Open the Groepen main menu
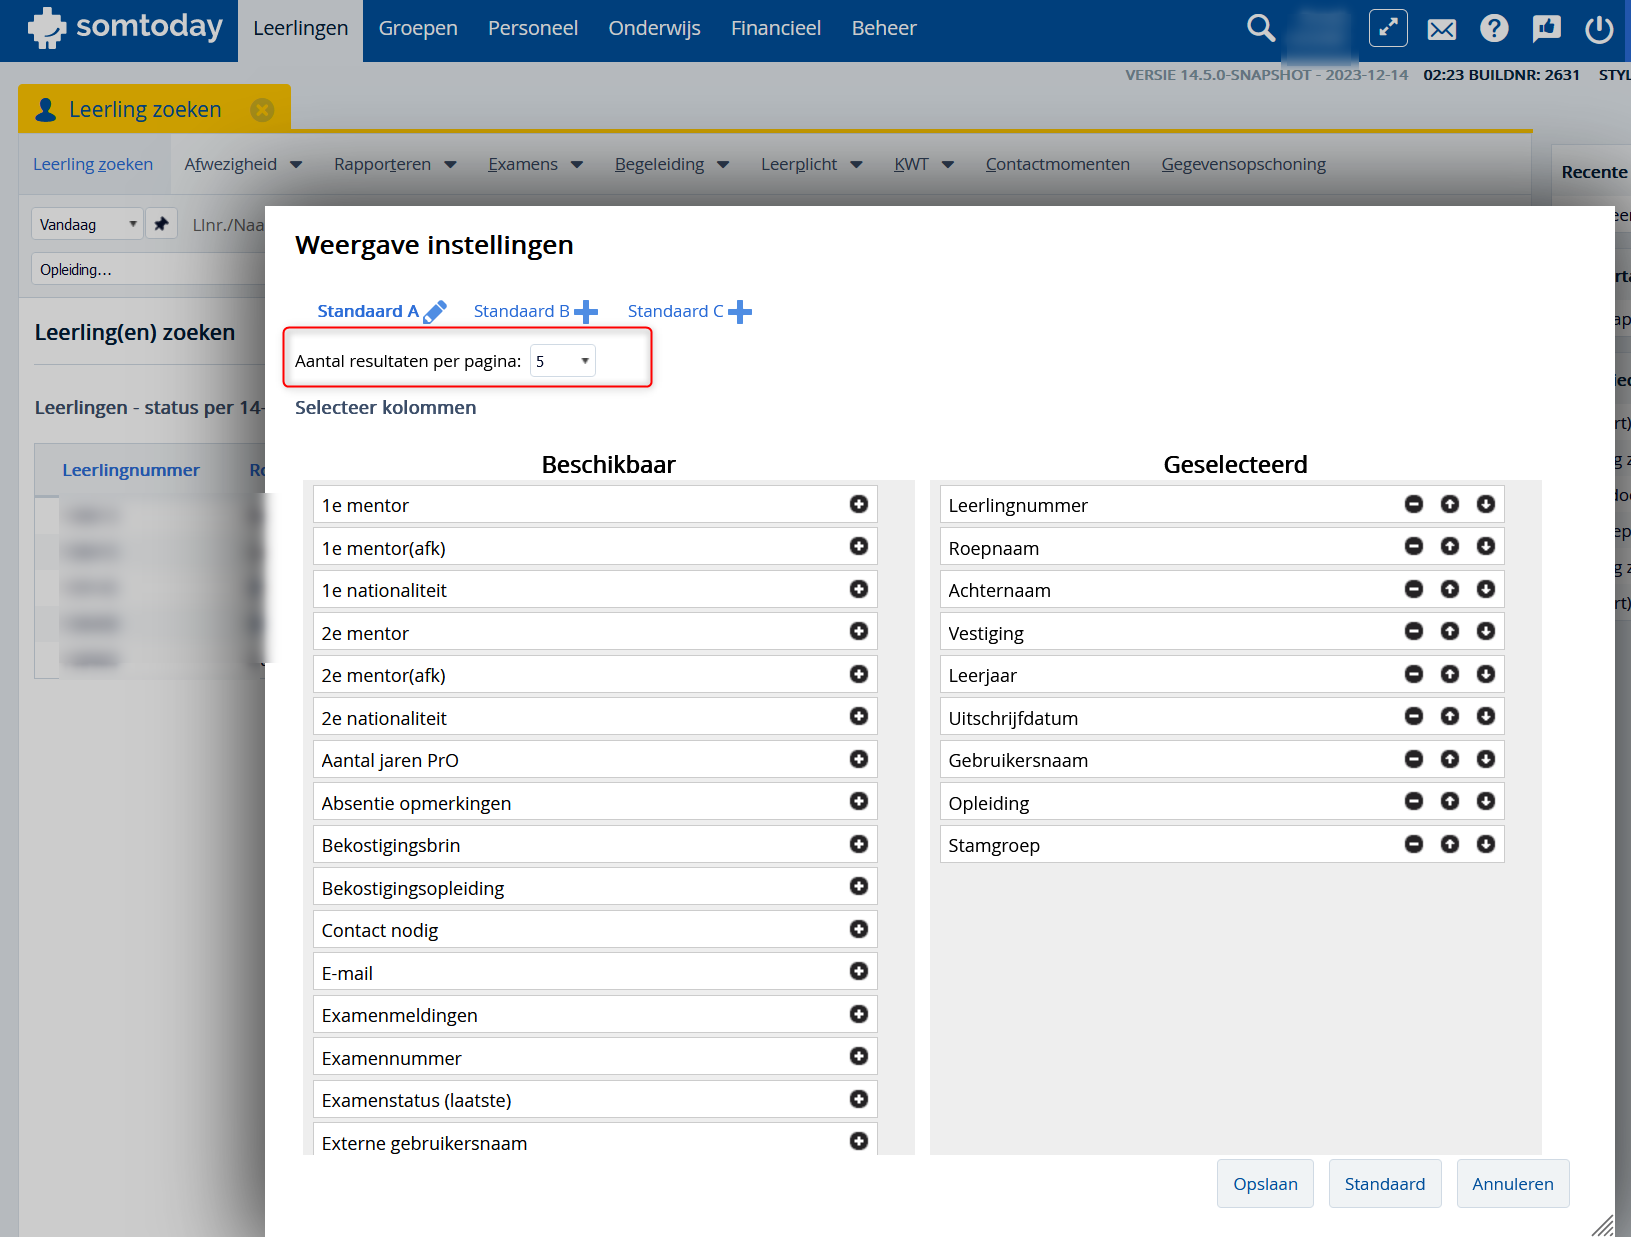The image size is (1631, 1237). 418,29
